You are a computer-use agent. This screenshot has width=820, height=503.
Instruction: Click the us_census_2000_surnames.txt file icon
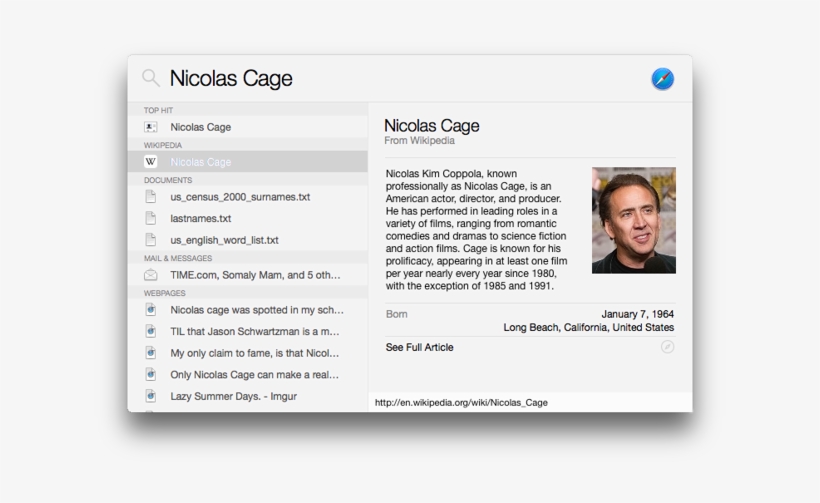coord(151,197)
